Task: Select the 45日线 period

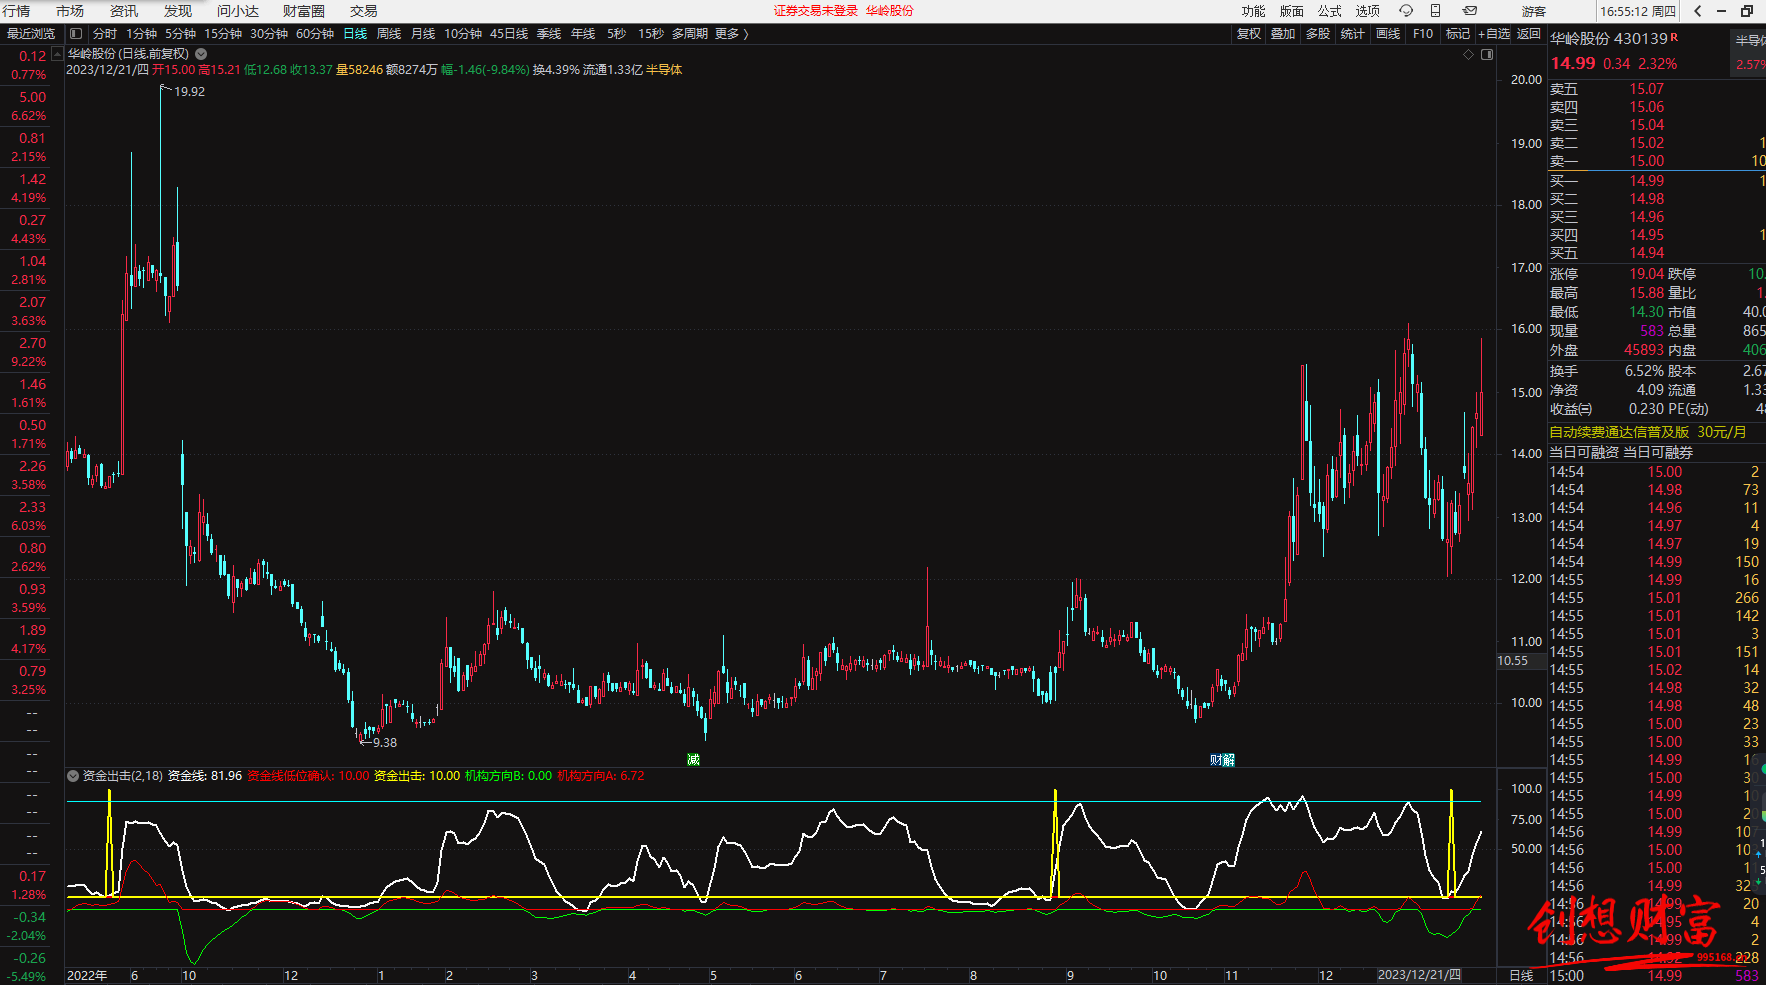Action: [x=509, y=34]
